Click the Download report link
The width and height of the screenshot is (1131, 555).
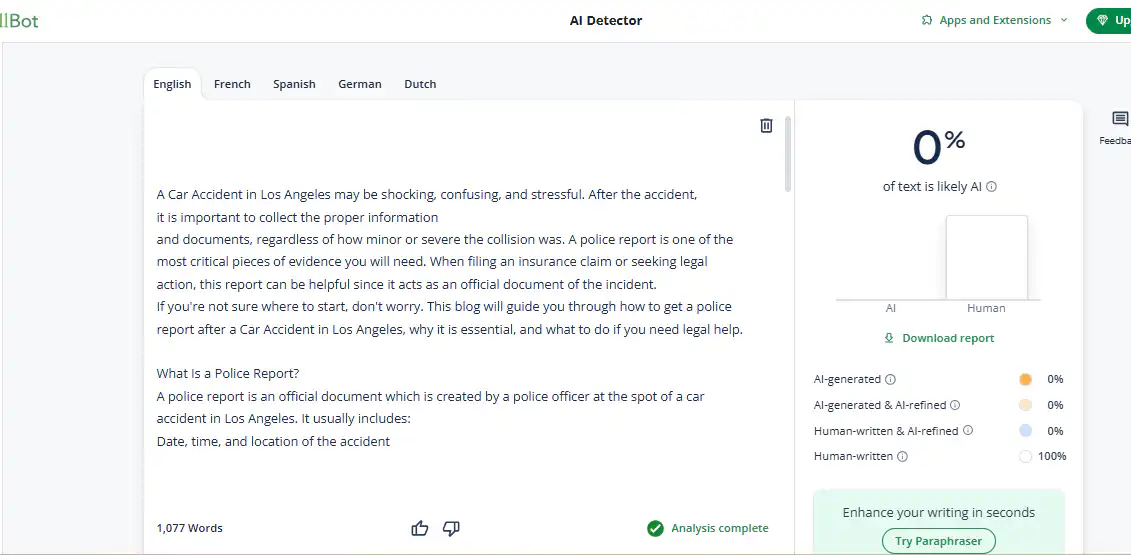click(x=939, y=338)
